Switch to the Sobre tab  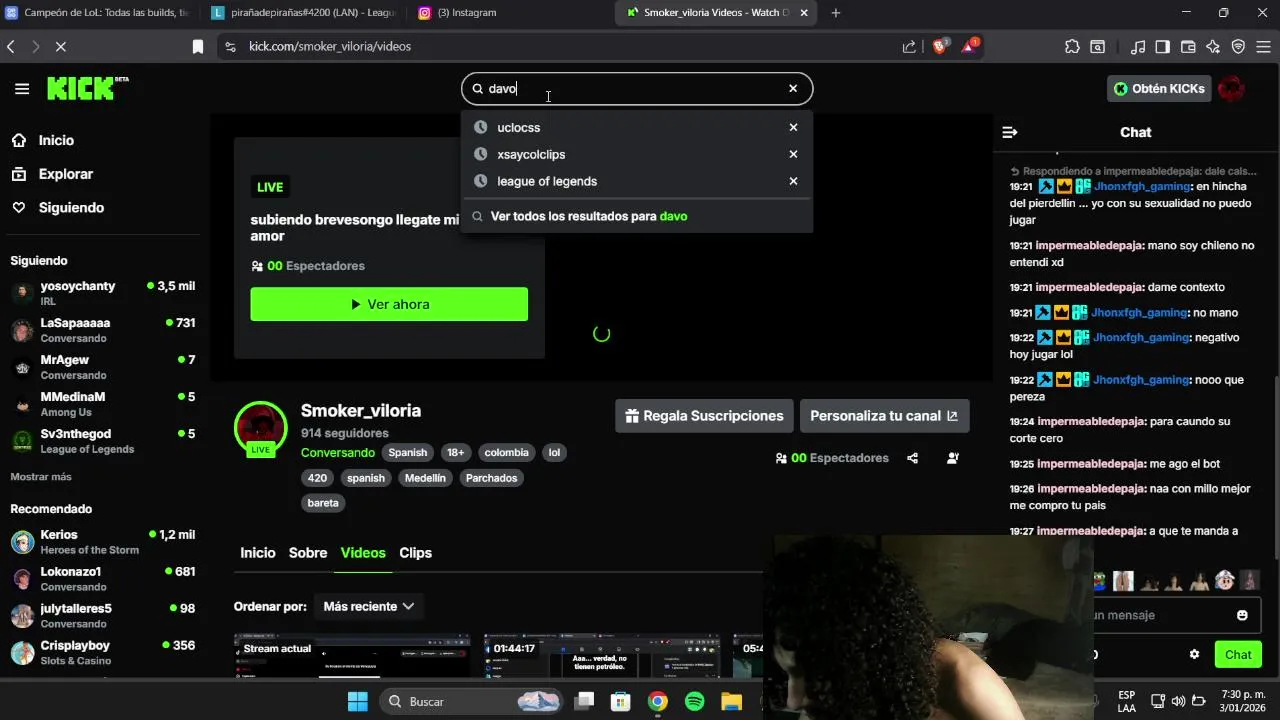pyautogui.click(x=308, y=553)
